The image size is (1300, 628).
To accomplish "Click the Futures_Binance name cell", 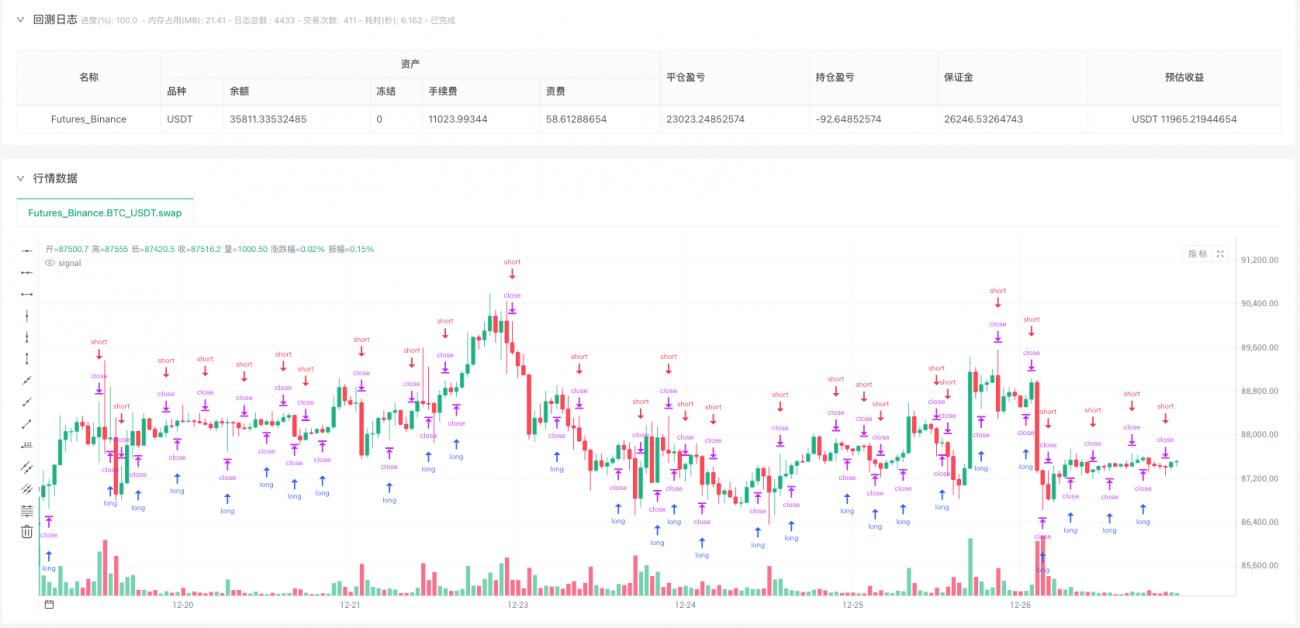I will point(88,119).
